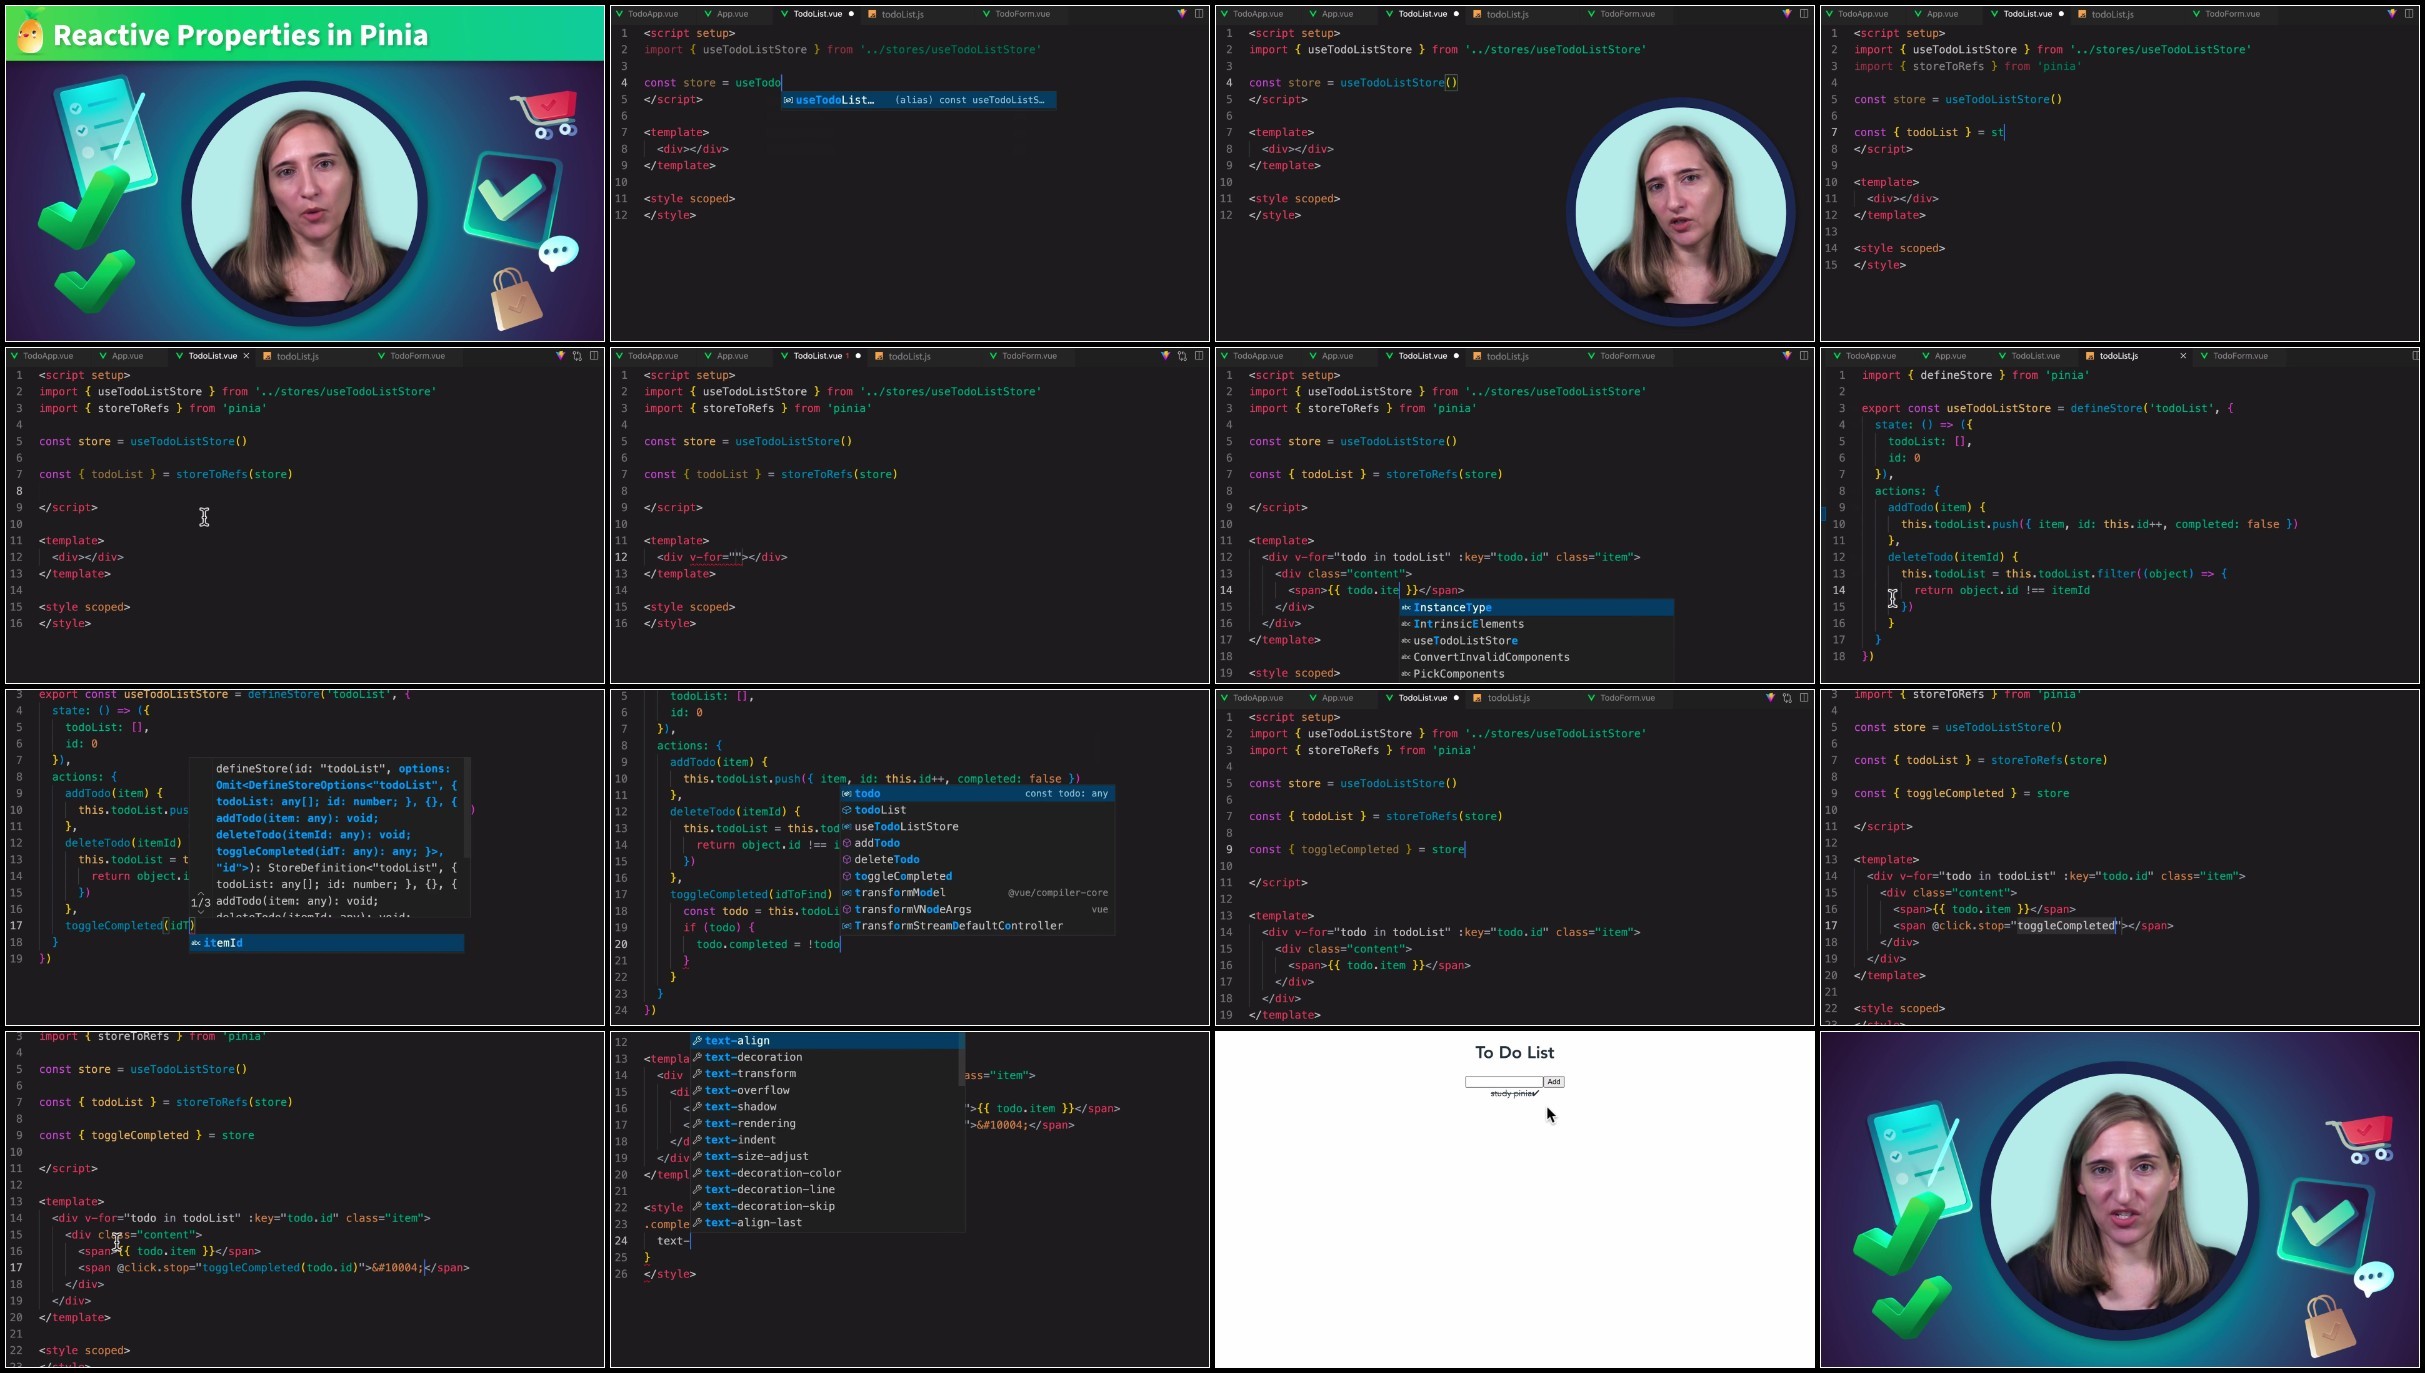Focus the To Do List text input
The width and height of the screenshot is (2425, 1373).
coord(1503,1081)
